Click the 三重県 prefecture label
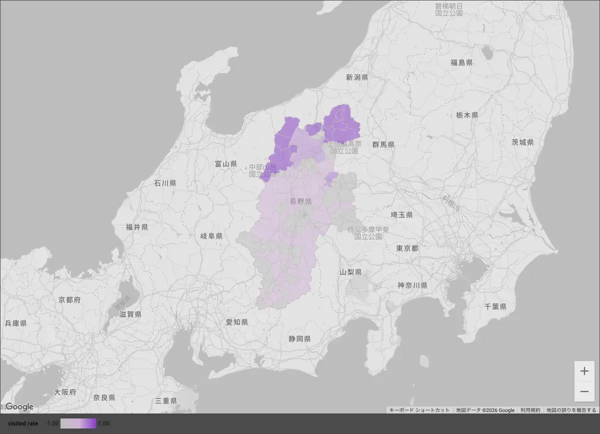Viewport: 600px width, 434px height. [166, 401]
